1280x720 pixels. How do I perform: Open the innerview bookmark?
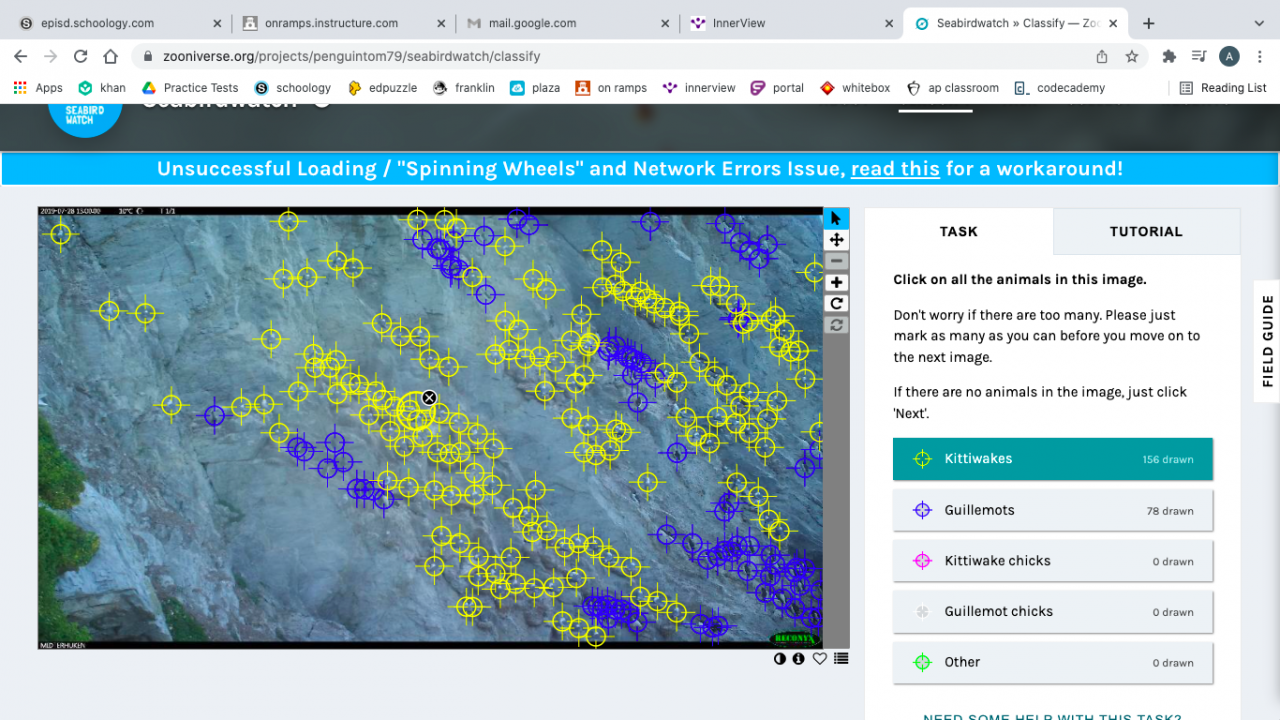(699, 88)
